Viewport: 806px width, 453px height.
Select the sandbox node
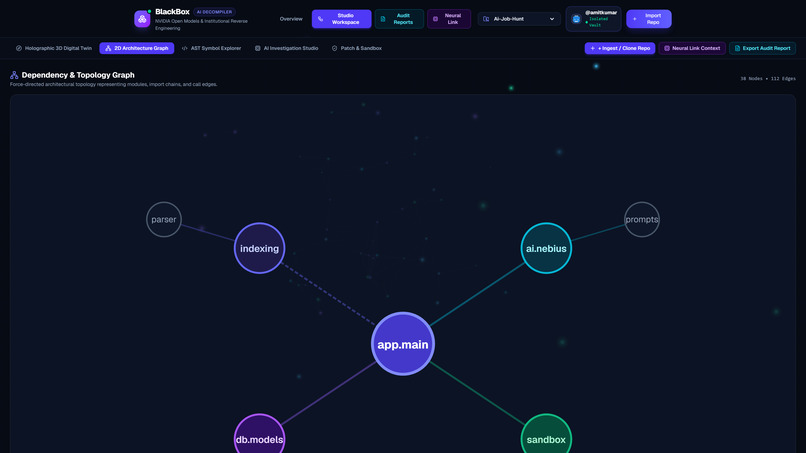546,433
